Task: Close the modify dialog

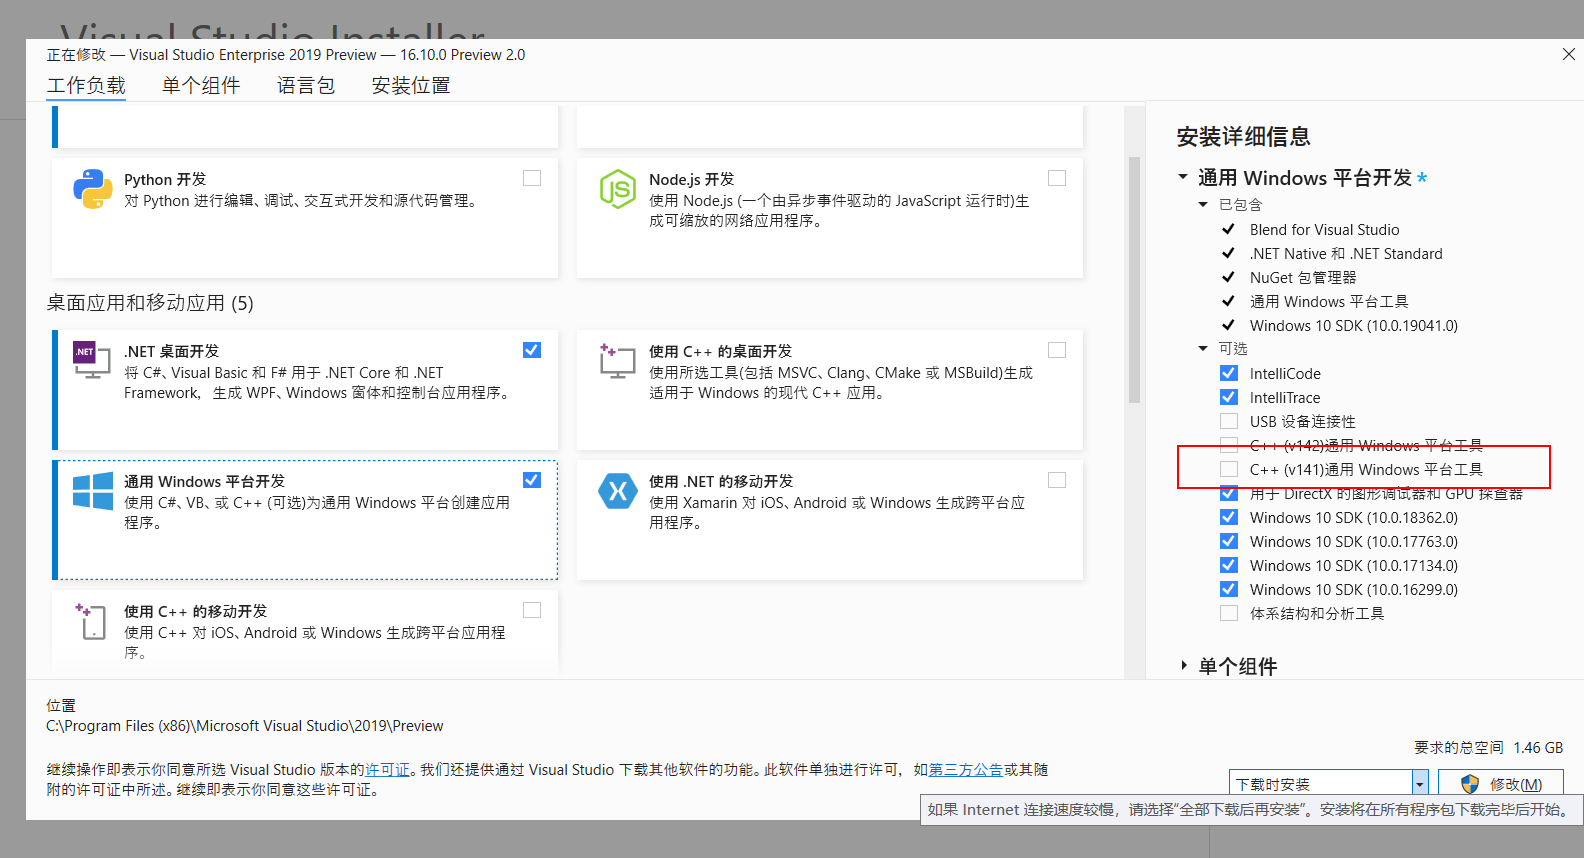Action: tap(1568, 54)
